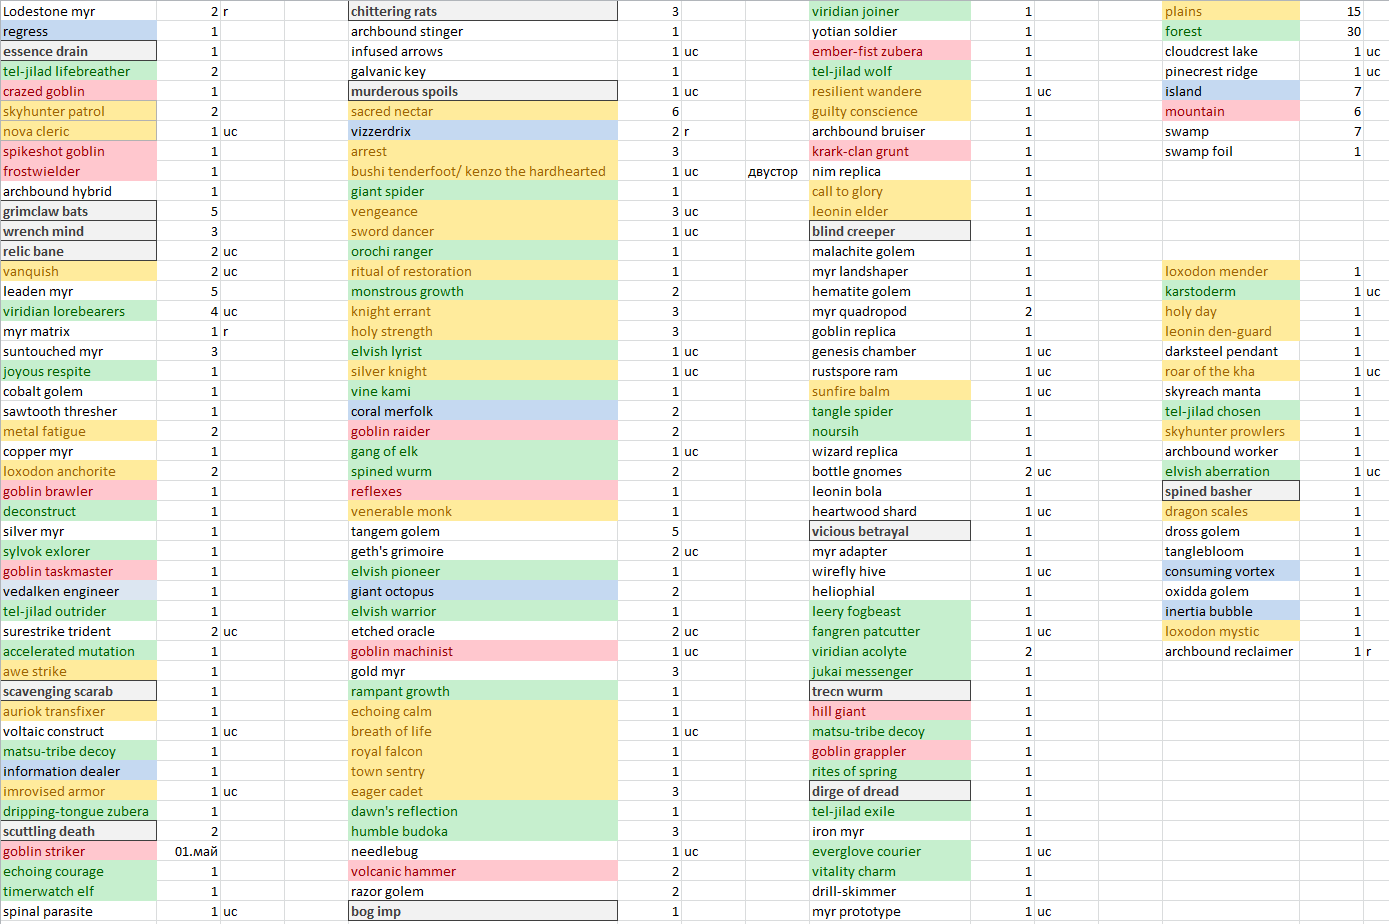Click the 'dirge of dread' cell

click(890, 791)
